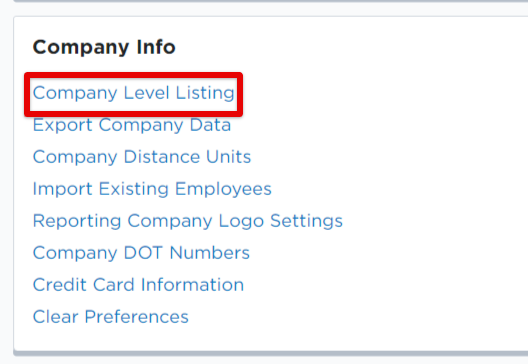Select Company Distance Units

tap(142, 157)
